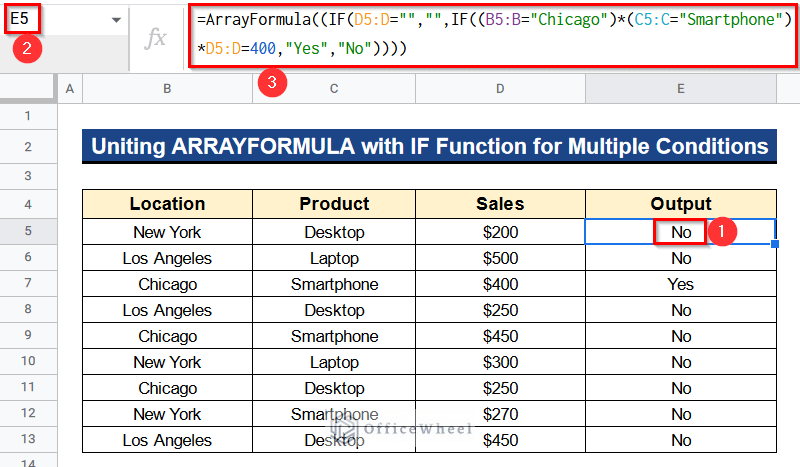Screen dimensions: 800x467
Task: Select row 3 header
Action: point(28,176)
